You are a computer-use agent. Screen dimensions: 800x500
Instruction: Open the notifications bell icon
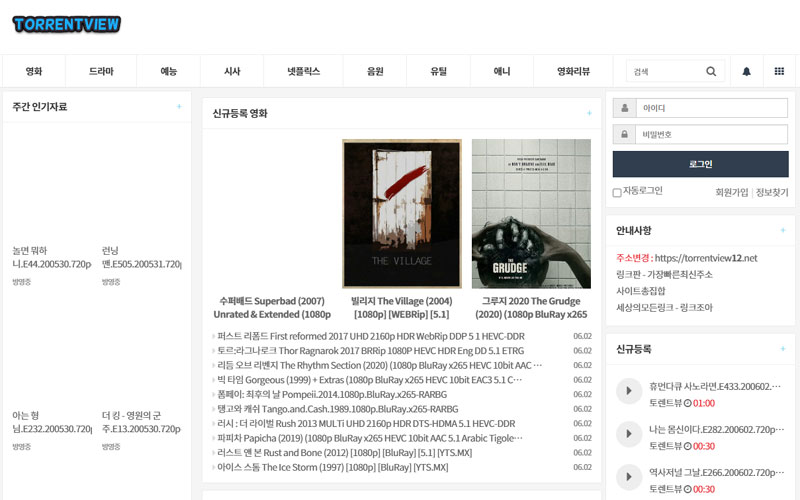[x=746, y=71]
